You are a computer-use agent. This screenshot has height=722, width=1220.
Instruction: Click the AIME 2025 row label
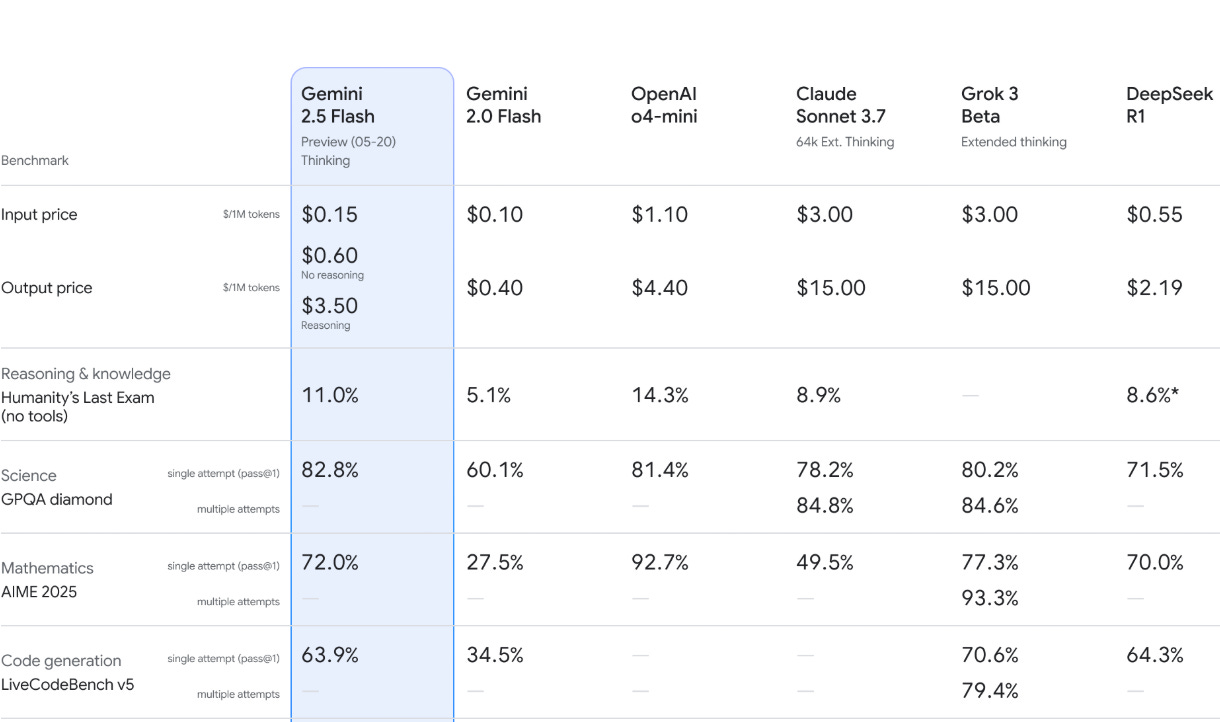click(x=39, y=592)
